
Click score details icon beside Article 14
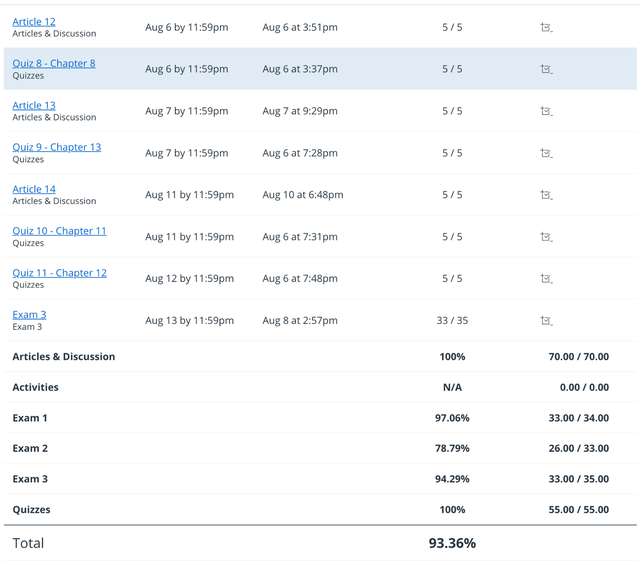click(546, 195)
